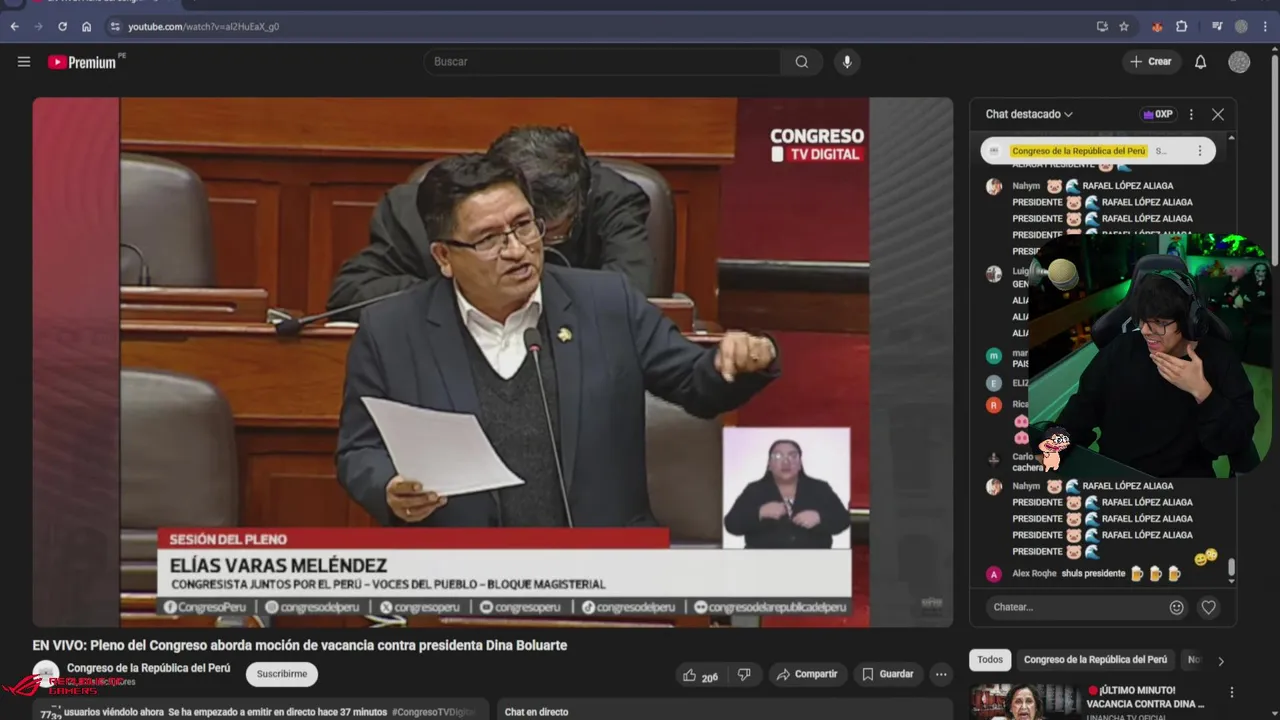The image size is (1280, 720).
Task: Bookmark this page with the star icon
Action: 1124,27
